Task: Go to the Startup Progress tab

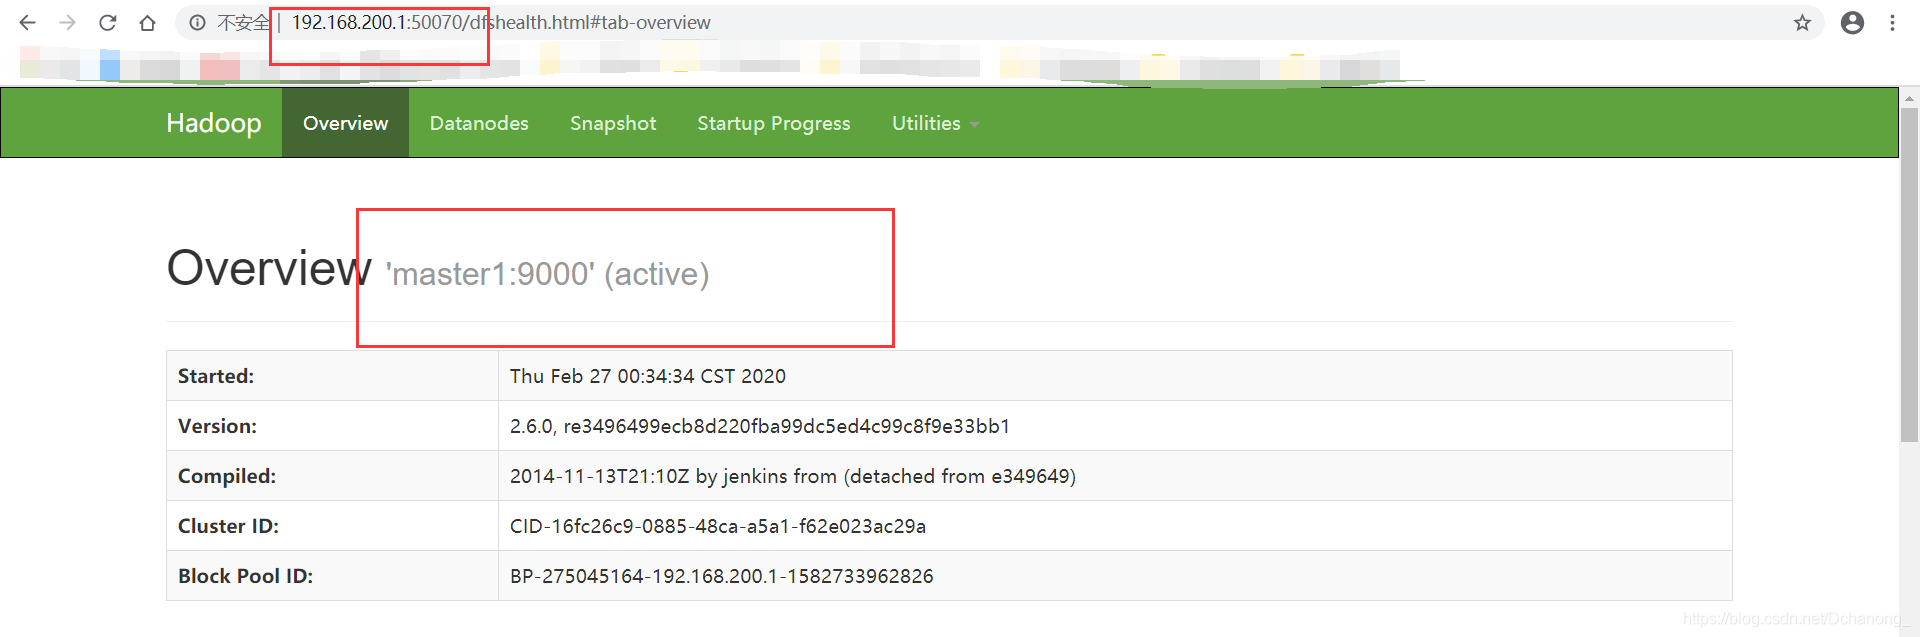Action: tap(773, 123)
